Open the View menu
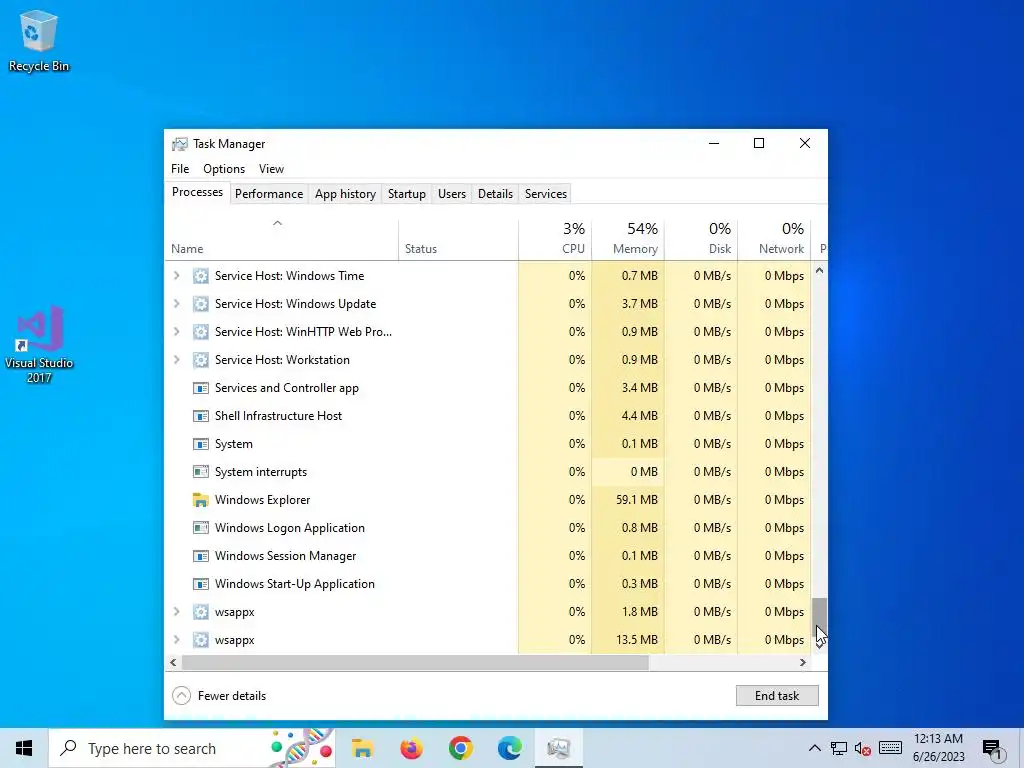Image resolution: width=1024 pixels, height=768 pixels. (x=271, y=168)
